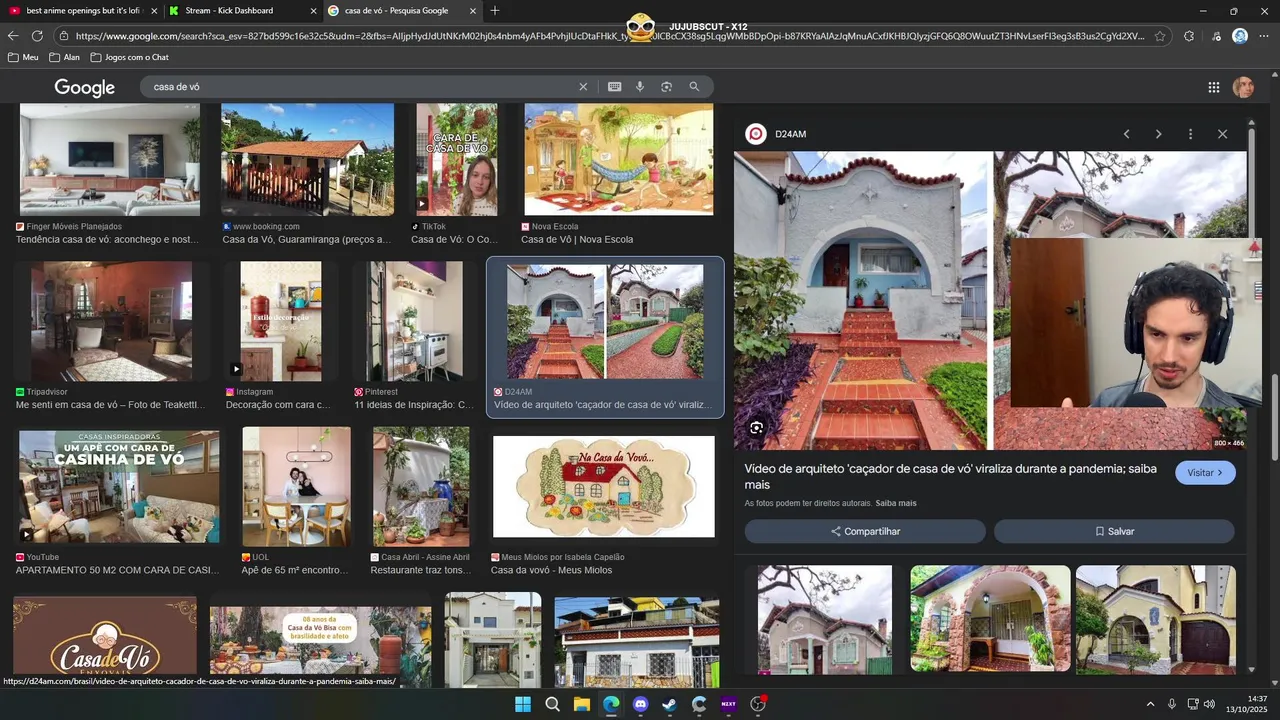Switch to the best anime openings YouTube tab

pyautogui.click(x=82, y=11)
